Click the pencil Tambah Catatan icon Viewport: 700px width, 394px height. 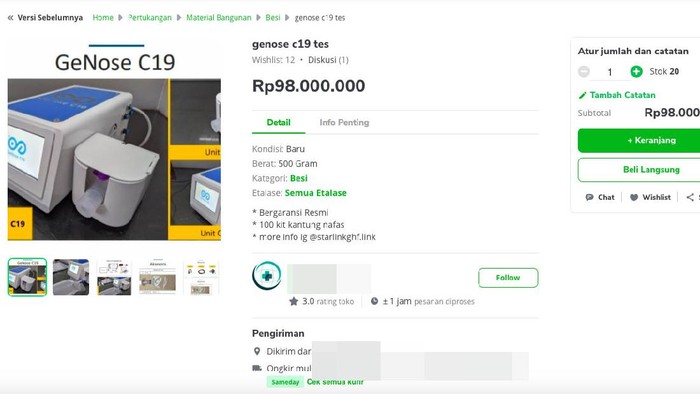582,95
